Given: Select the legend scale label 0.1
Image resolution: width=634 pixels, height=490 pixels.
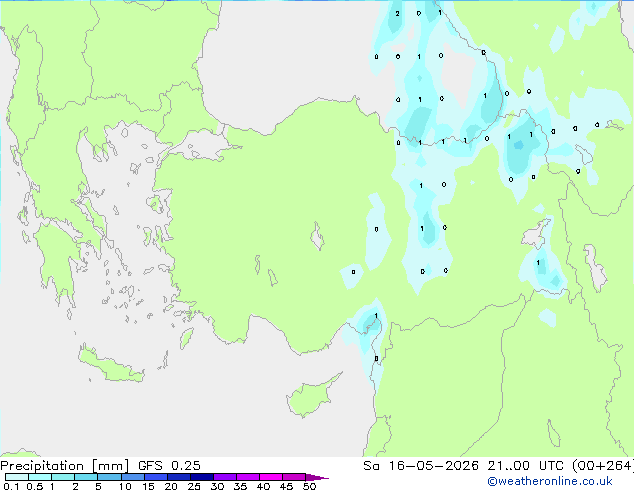Looking at the screenshot, I should [11, 486].
